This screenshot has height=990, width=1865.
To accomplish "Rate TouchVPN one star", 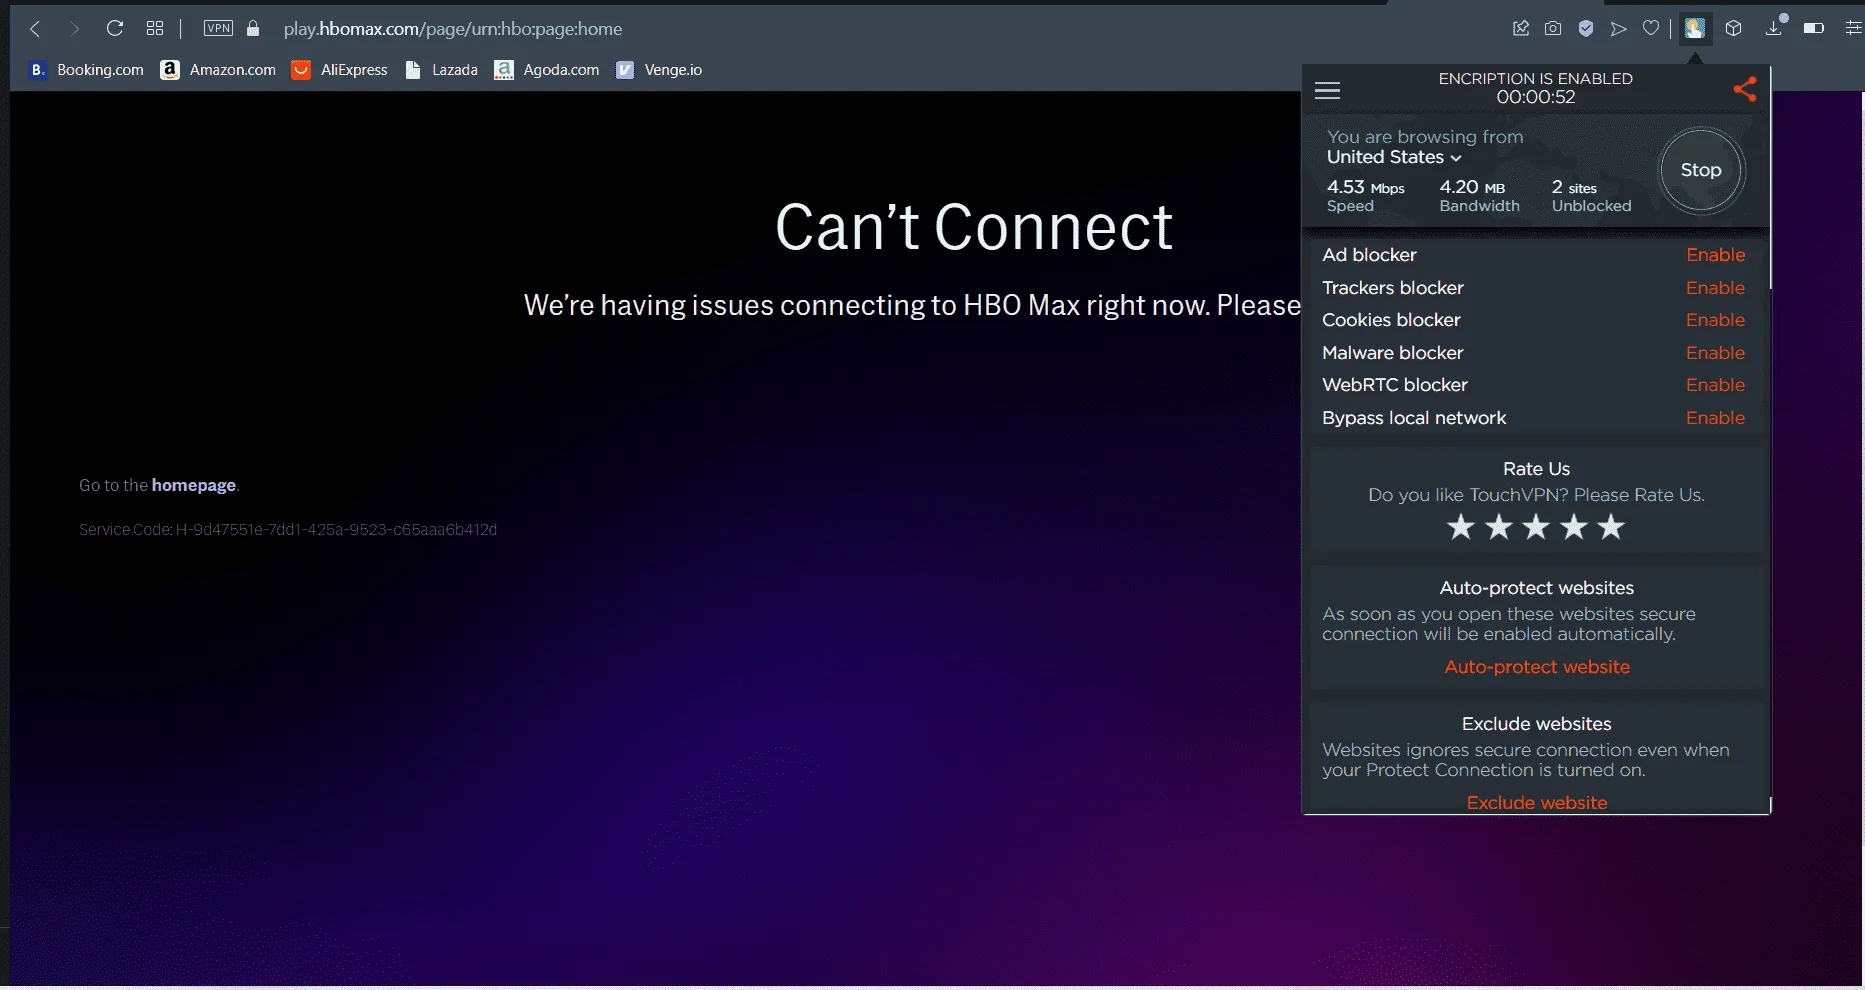I will (1461, 527).
